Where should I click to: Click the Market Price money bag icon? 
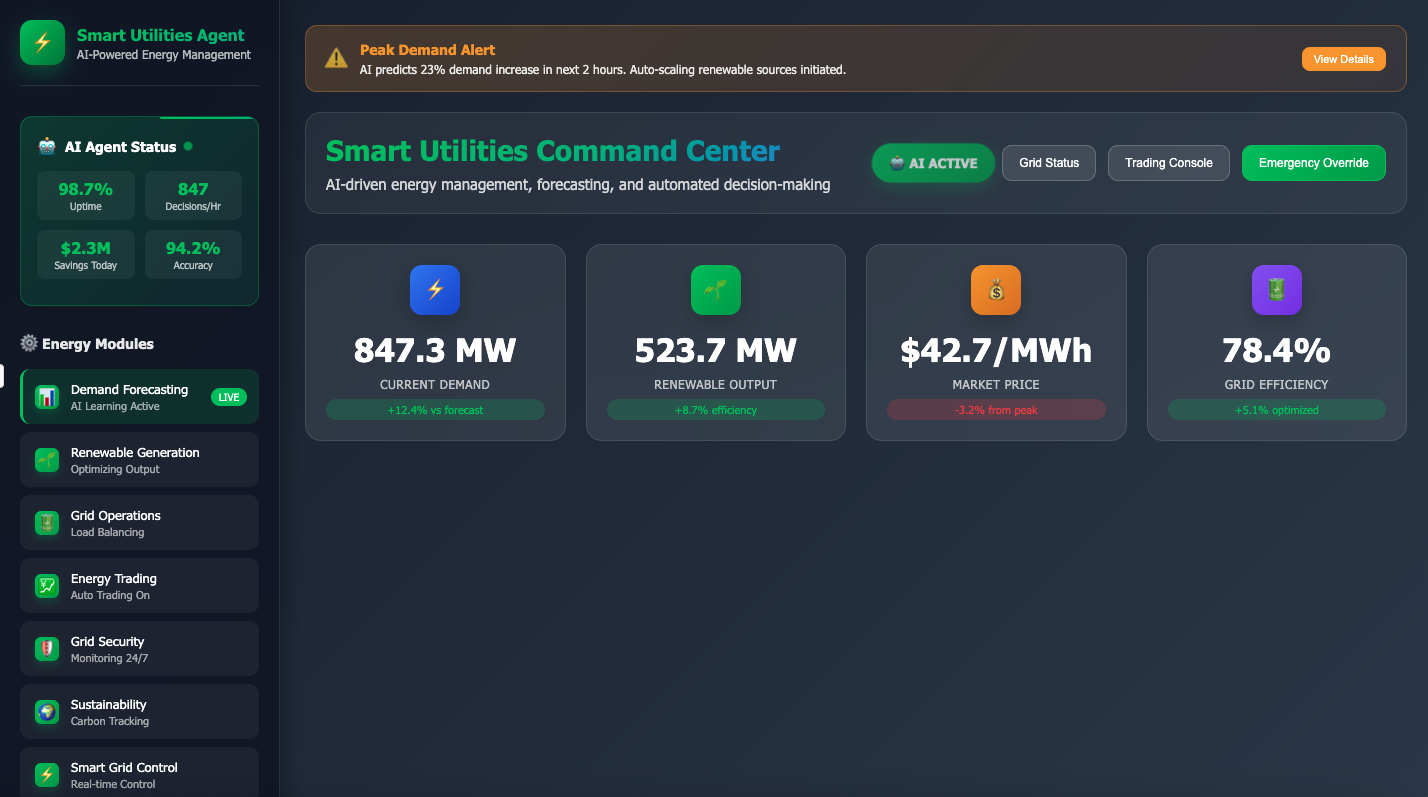995,290
